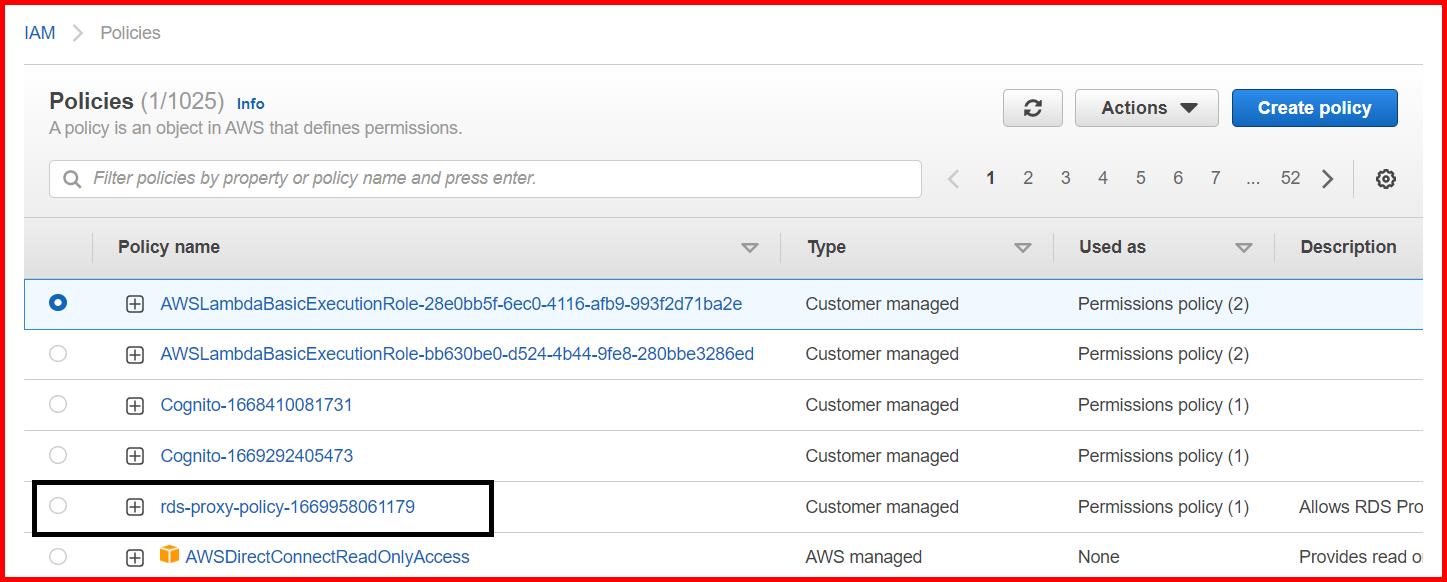This screenshot has width=1447, height=582.
Task: Click the policy filter input field
Action: [400, 178]
